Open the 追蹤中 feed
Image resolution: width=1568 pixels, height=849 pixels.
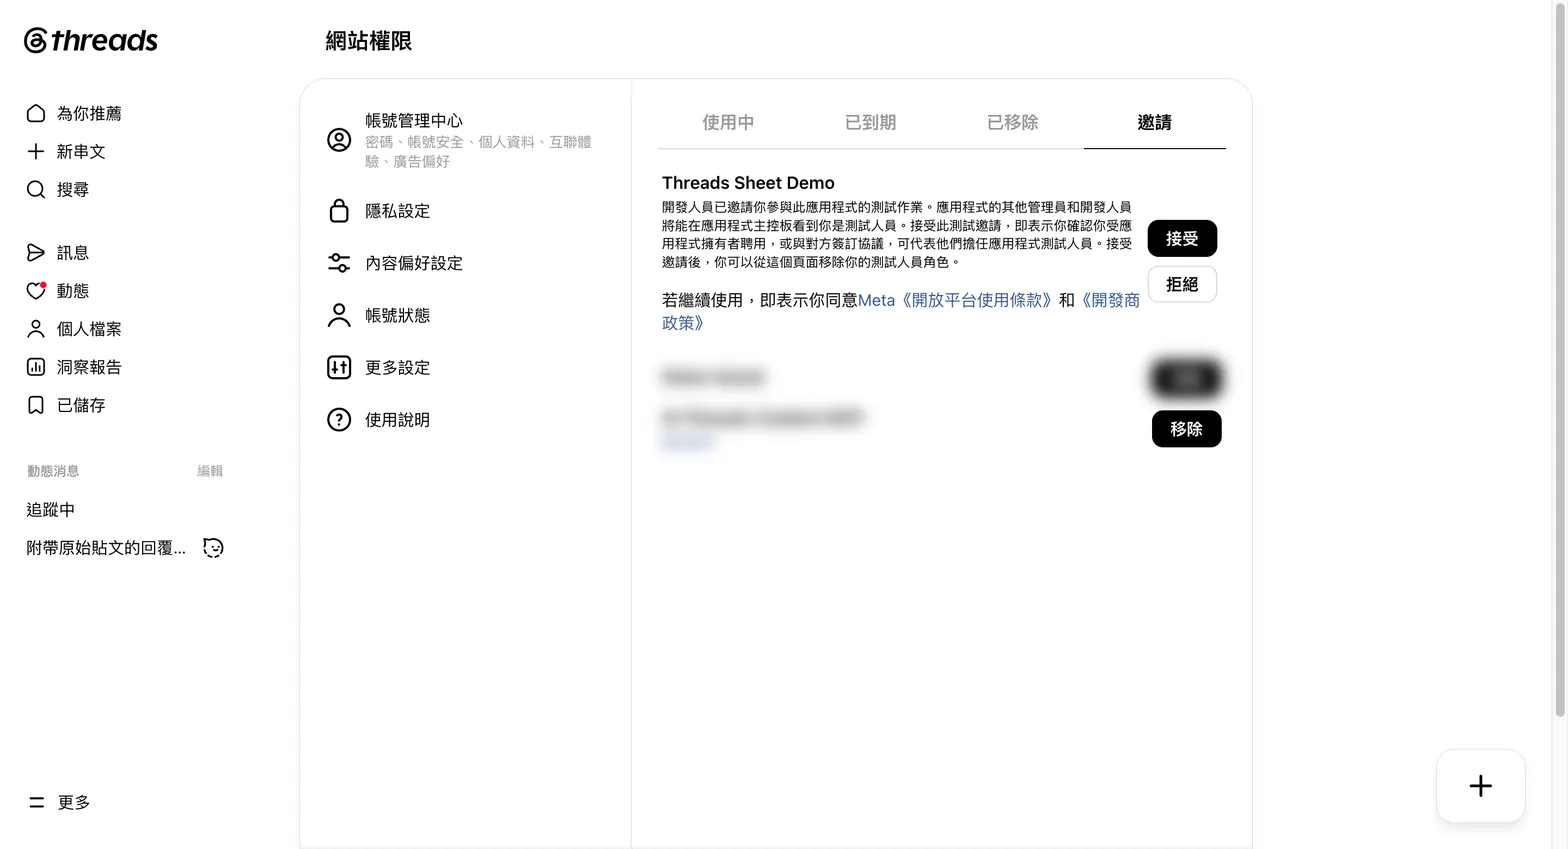click(x=51, y=509)
